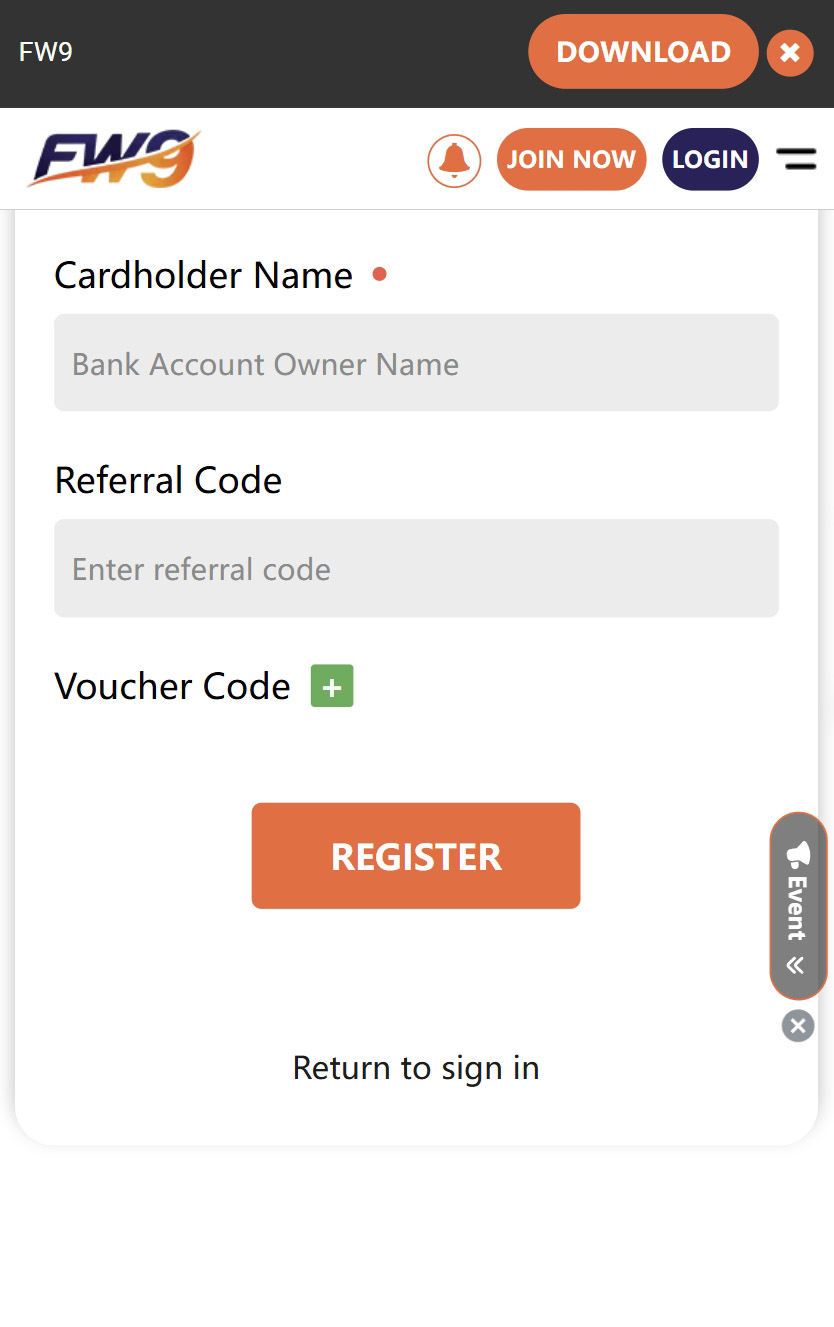Image resolution: width=834 pixels, height=1327 pixels.
Task: Click the Bank Account Owner Name field
Action: pos(416,363)
